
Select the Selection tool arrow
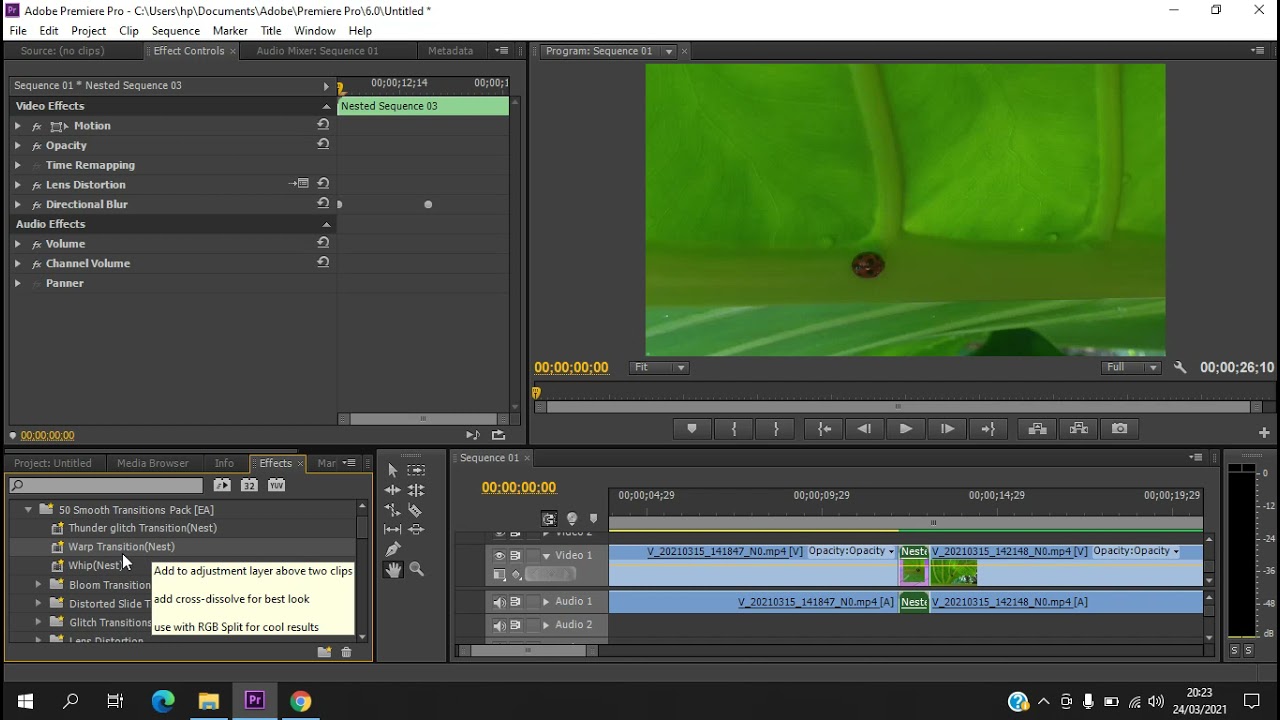(x=392, y=470)
